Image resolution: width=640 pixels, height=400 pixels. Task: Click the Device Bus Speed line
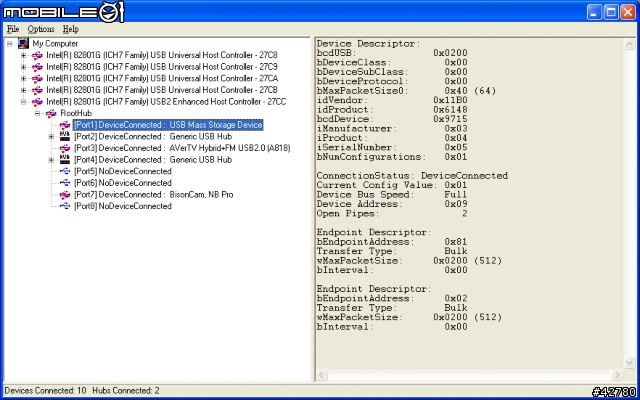392,195
